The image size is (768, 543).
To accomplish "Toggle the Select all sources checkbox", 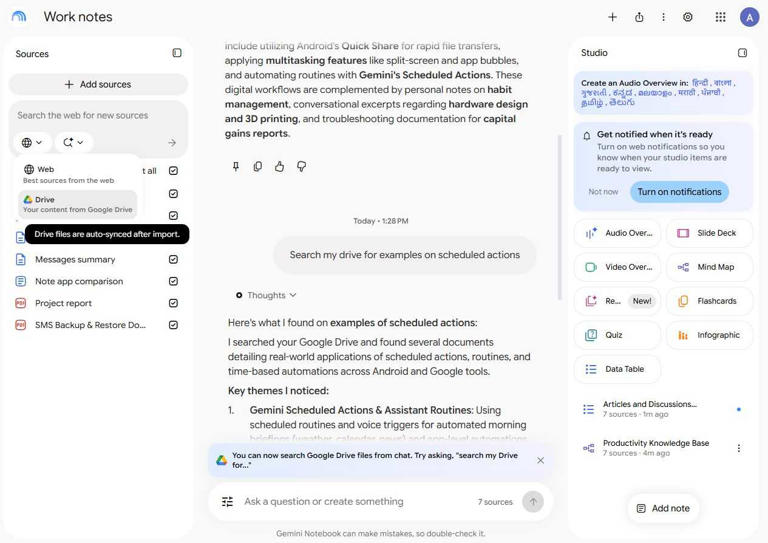I will pos(173,170).
